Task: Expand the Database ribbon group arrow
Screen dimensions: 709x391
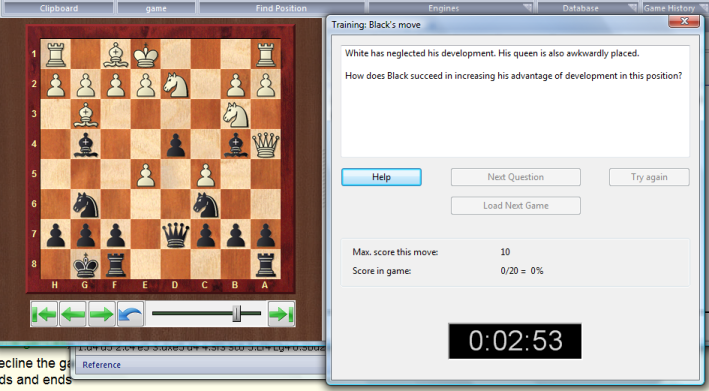Action: 632,8
